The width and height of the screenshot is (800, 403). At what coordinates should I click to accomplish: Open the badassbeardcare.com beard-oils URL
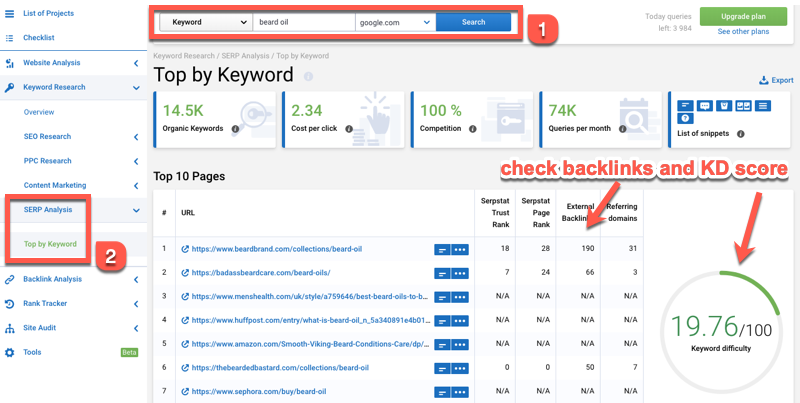261,273
